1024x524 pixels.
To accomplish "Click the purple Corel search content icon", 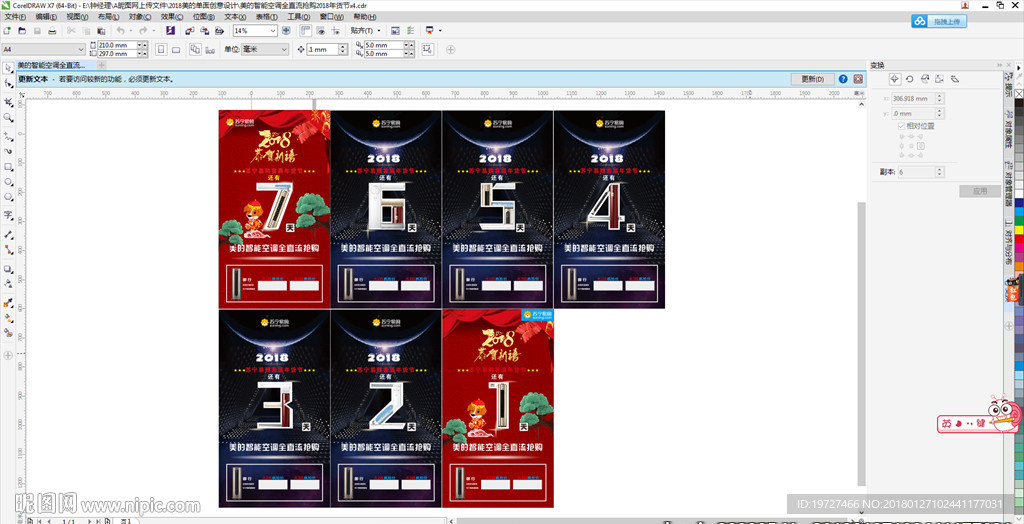I will pos(170,30).
